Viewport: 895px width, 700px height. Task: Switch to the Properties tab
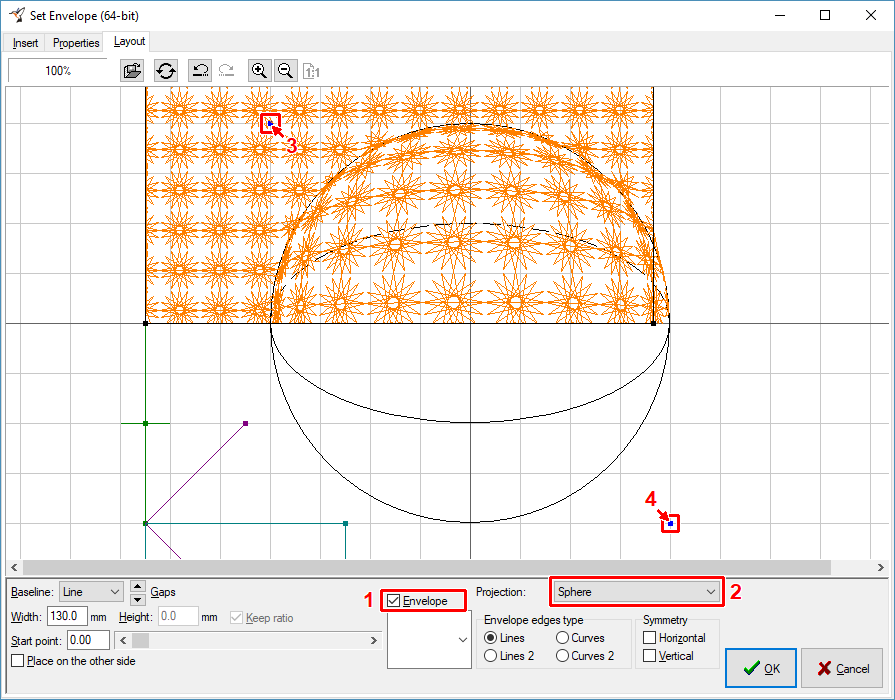coord(75,42)
